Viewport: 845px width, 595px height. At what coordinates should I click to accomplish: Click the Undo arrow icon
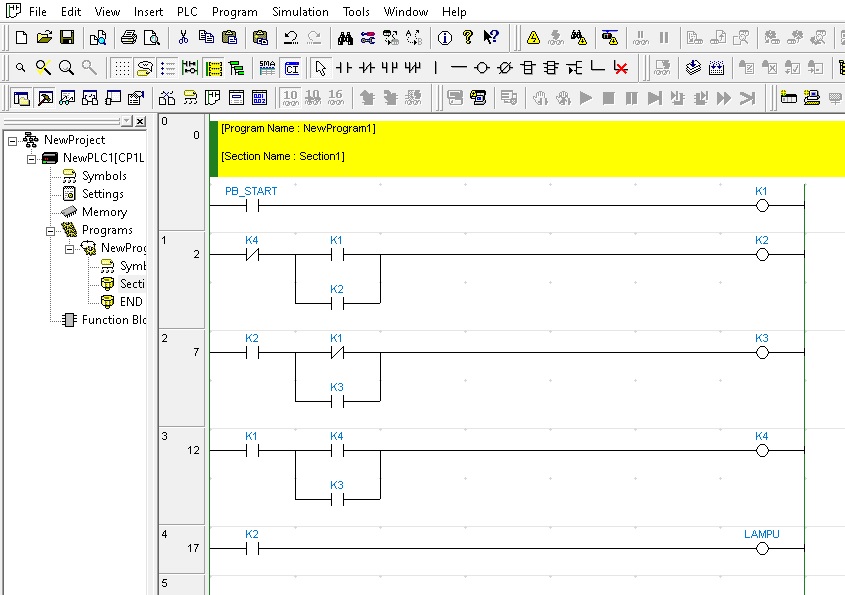pos(291,38)
